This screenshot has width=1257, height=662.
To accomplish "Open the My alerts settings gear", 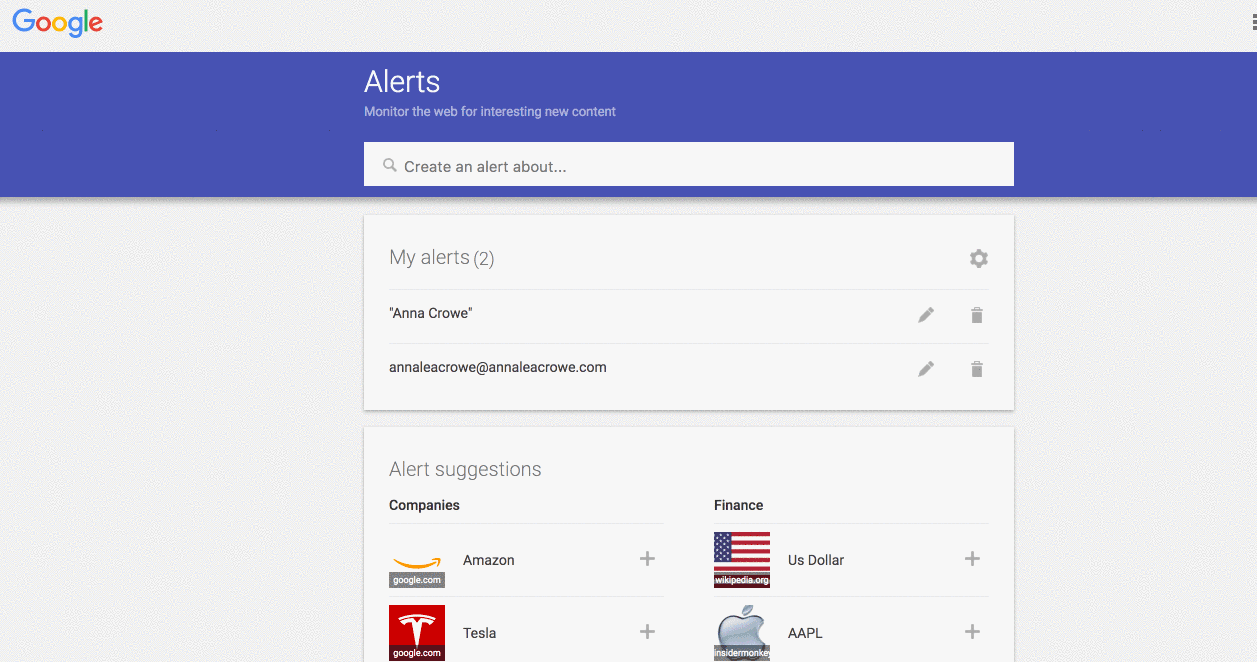I will point(978,259).
